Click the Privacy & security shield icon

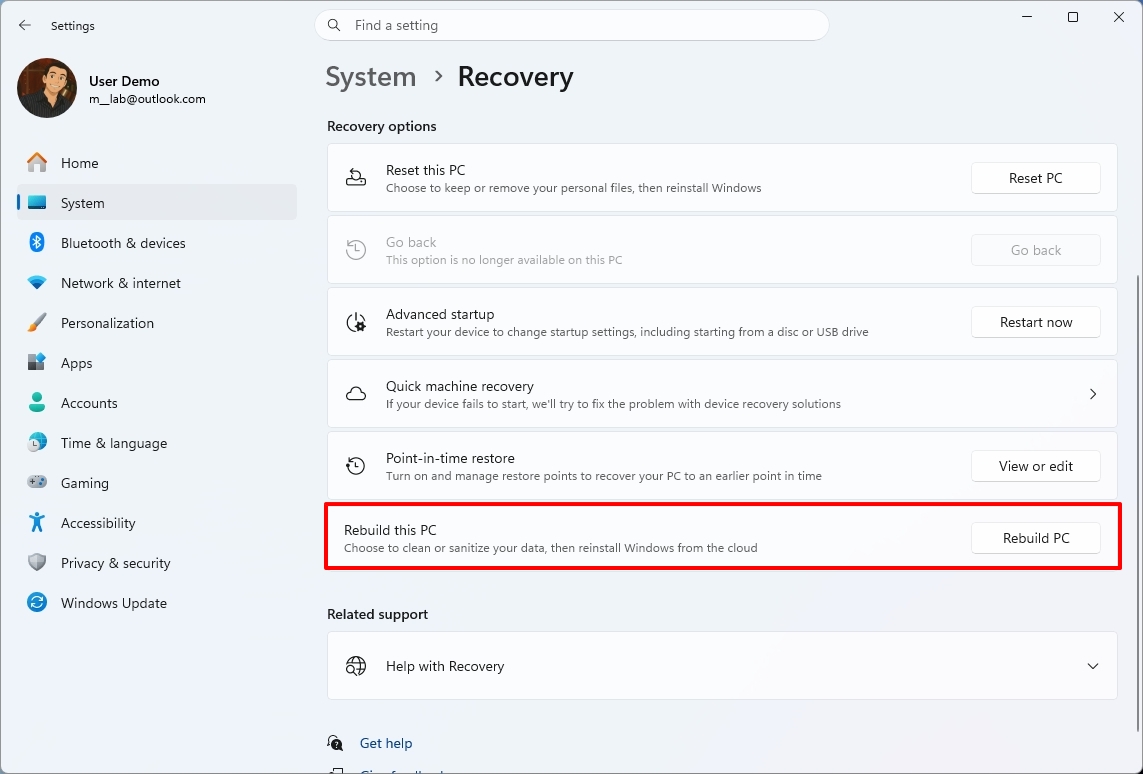pos(37,563)
